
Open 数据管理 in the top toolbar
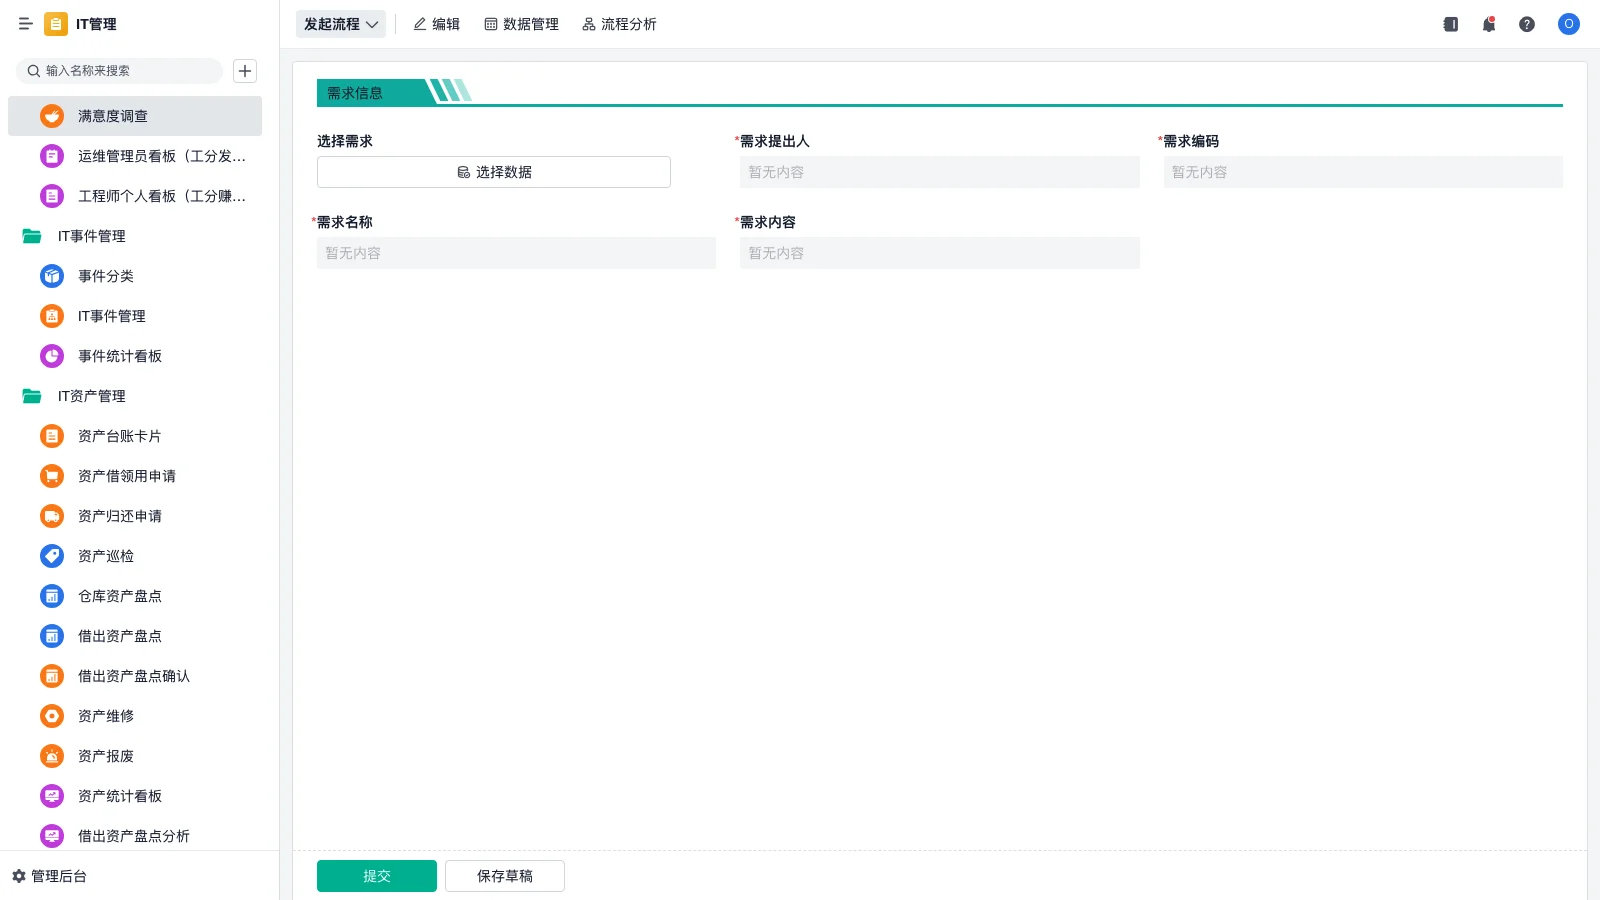[x=522, y=24]
